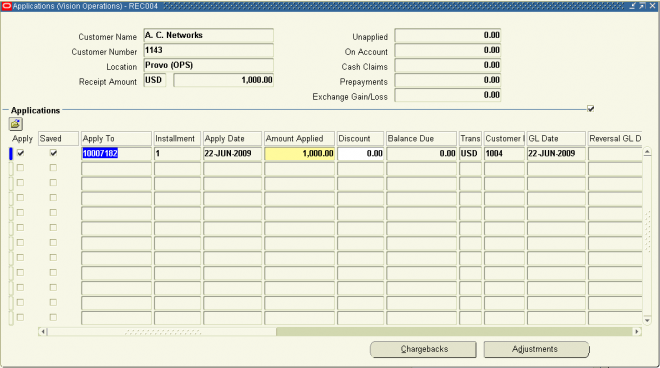Screen dimensions: 660x368
Task: Click horizontal scrollbar right arrow
Action: tap(637, 332)
